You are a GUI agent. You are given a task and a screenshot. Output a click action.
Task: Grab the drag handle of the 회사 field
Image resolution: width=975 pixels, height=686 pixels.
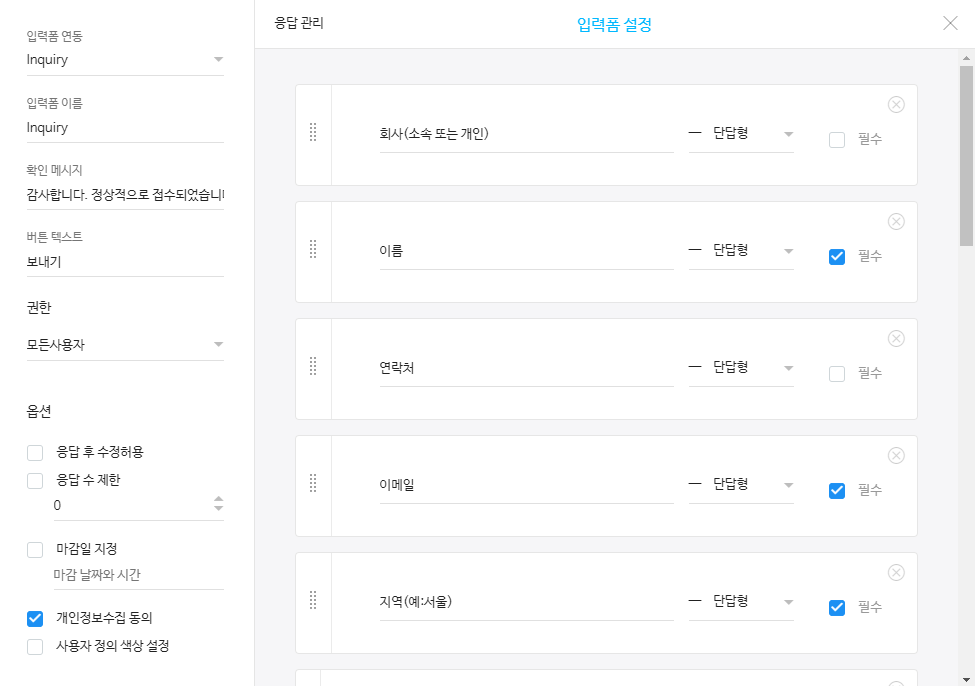click(x=313, y=132)
